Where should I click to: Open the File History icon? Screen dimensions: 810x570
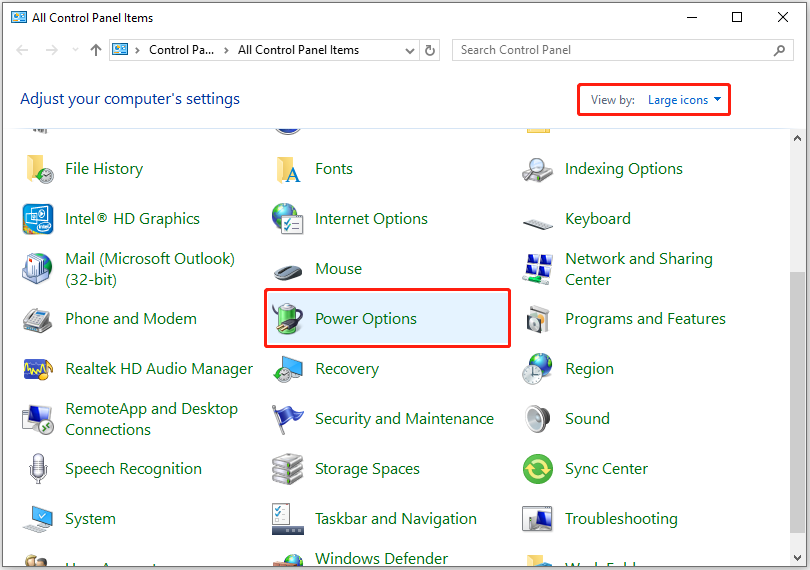coord(39,169)
